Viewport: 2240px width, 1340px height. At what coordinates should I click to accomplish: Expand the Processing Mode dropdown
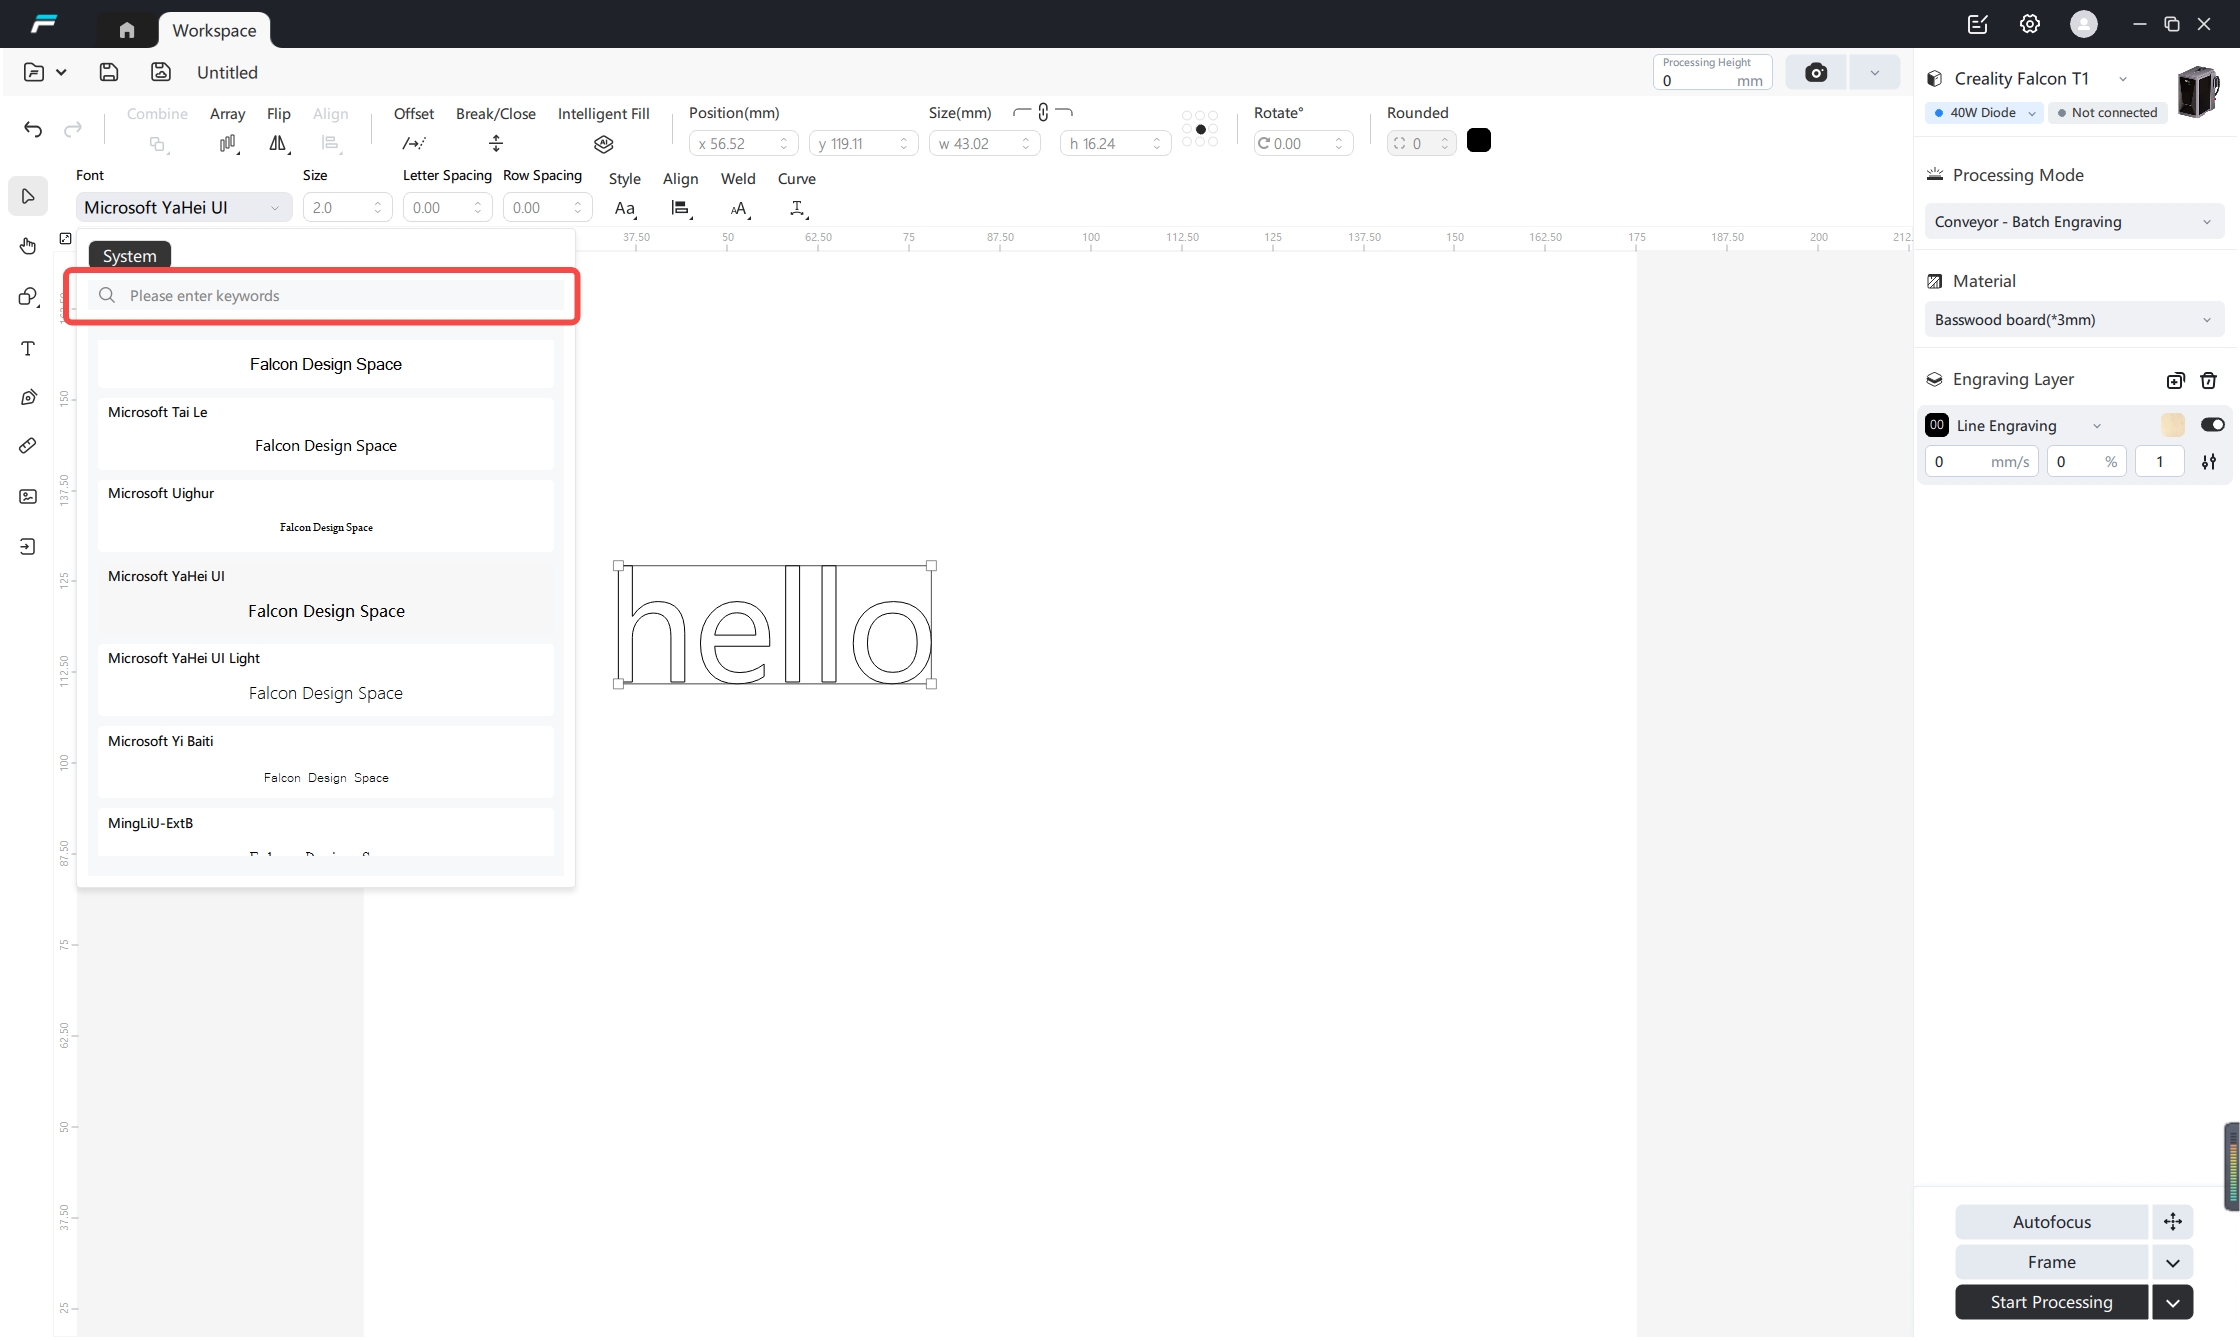click(x=2074, y=222)
